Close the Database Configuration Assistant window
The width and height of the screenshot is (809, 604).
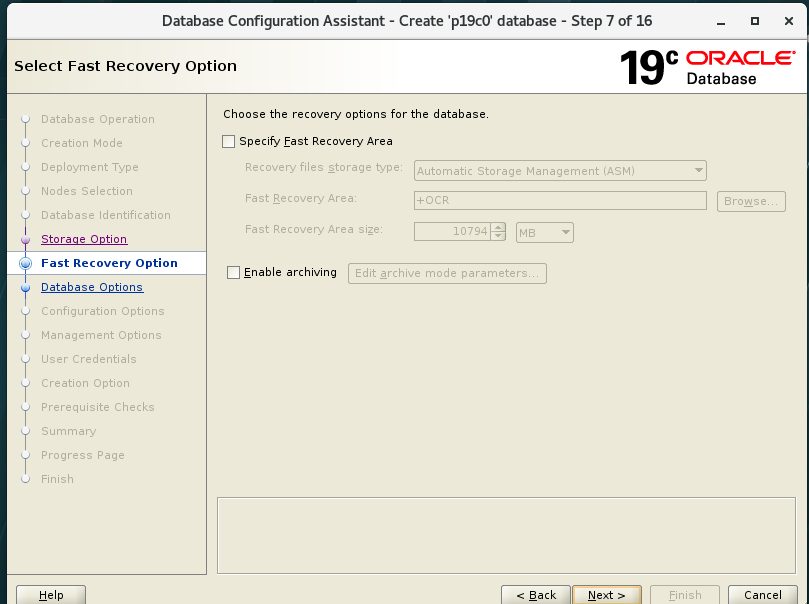coord(789,21)
